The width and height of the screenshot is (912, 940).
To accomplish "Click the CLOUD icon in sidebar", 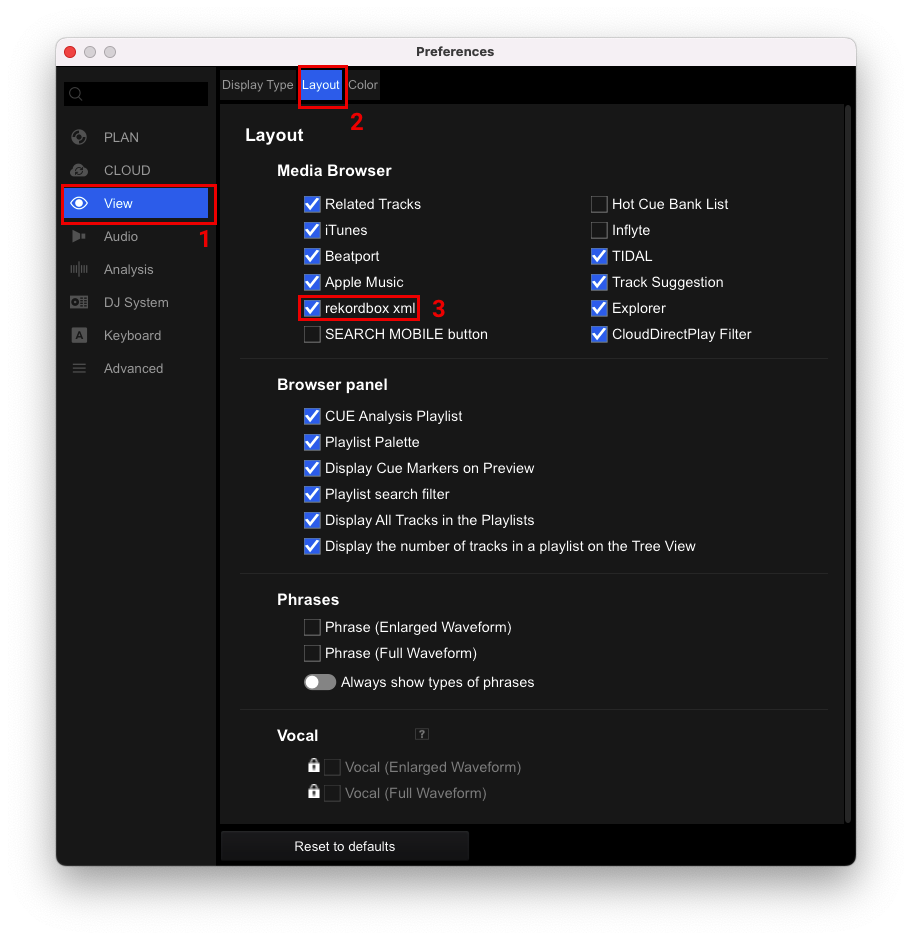I will click(79, 170).
